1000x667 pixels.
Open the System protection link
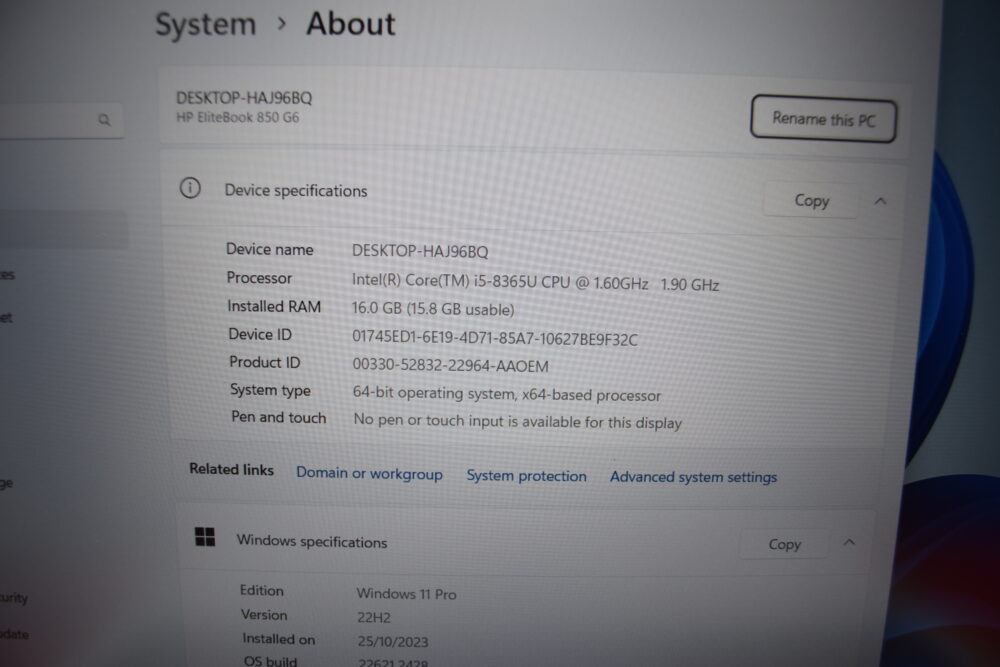point(526,476)
